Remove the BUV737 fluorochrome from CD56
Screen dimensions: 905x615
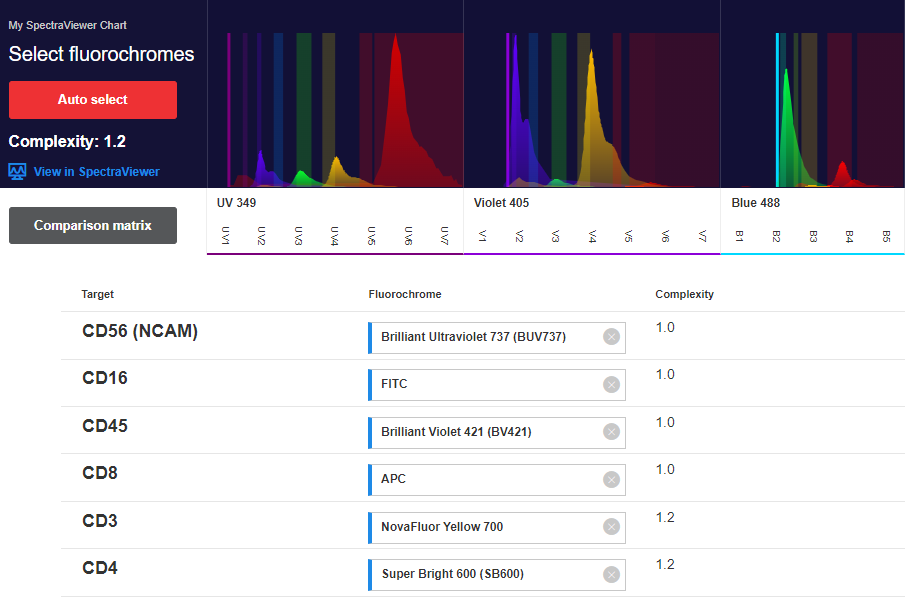[611, 337]
